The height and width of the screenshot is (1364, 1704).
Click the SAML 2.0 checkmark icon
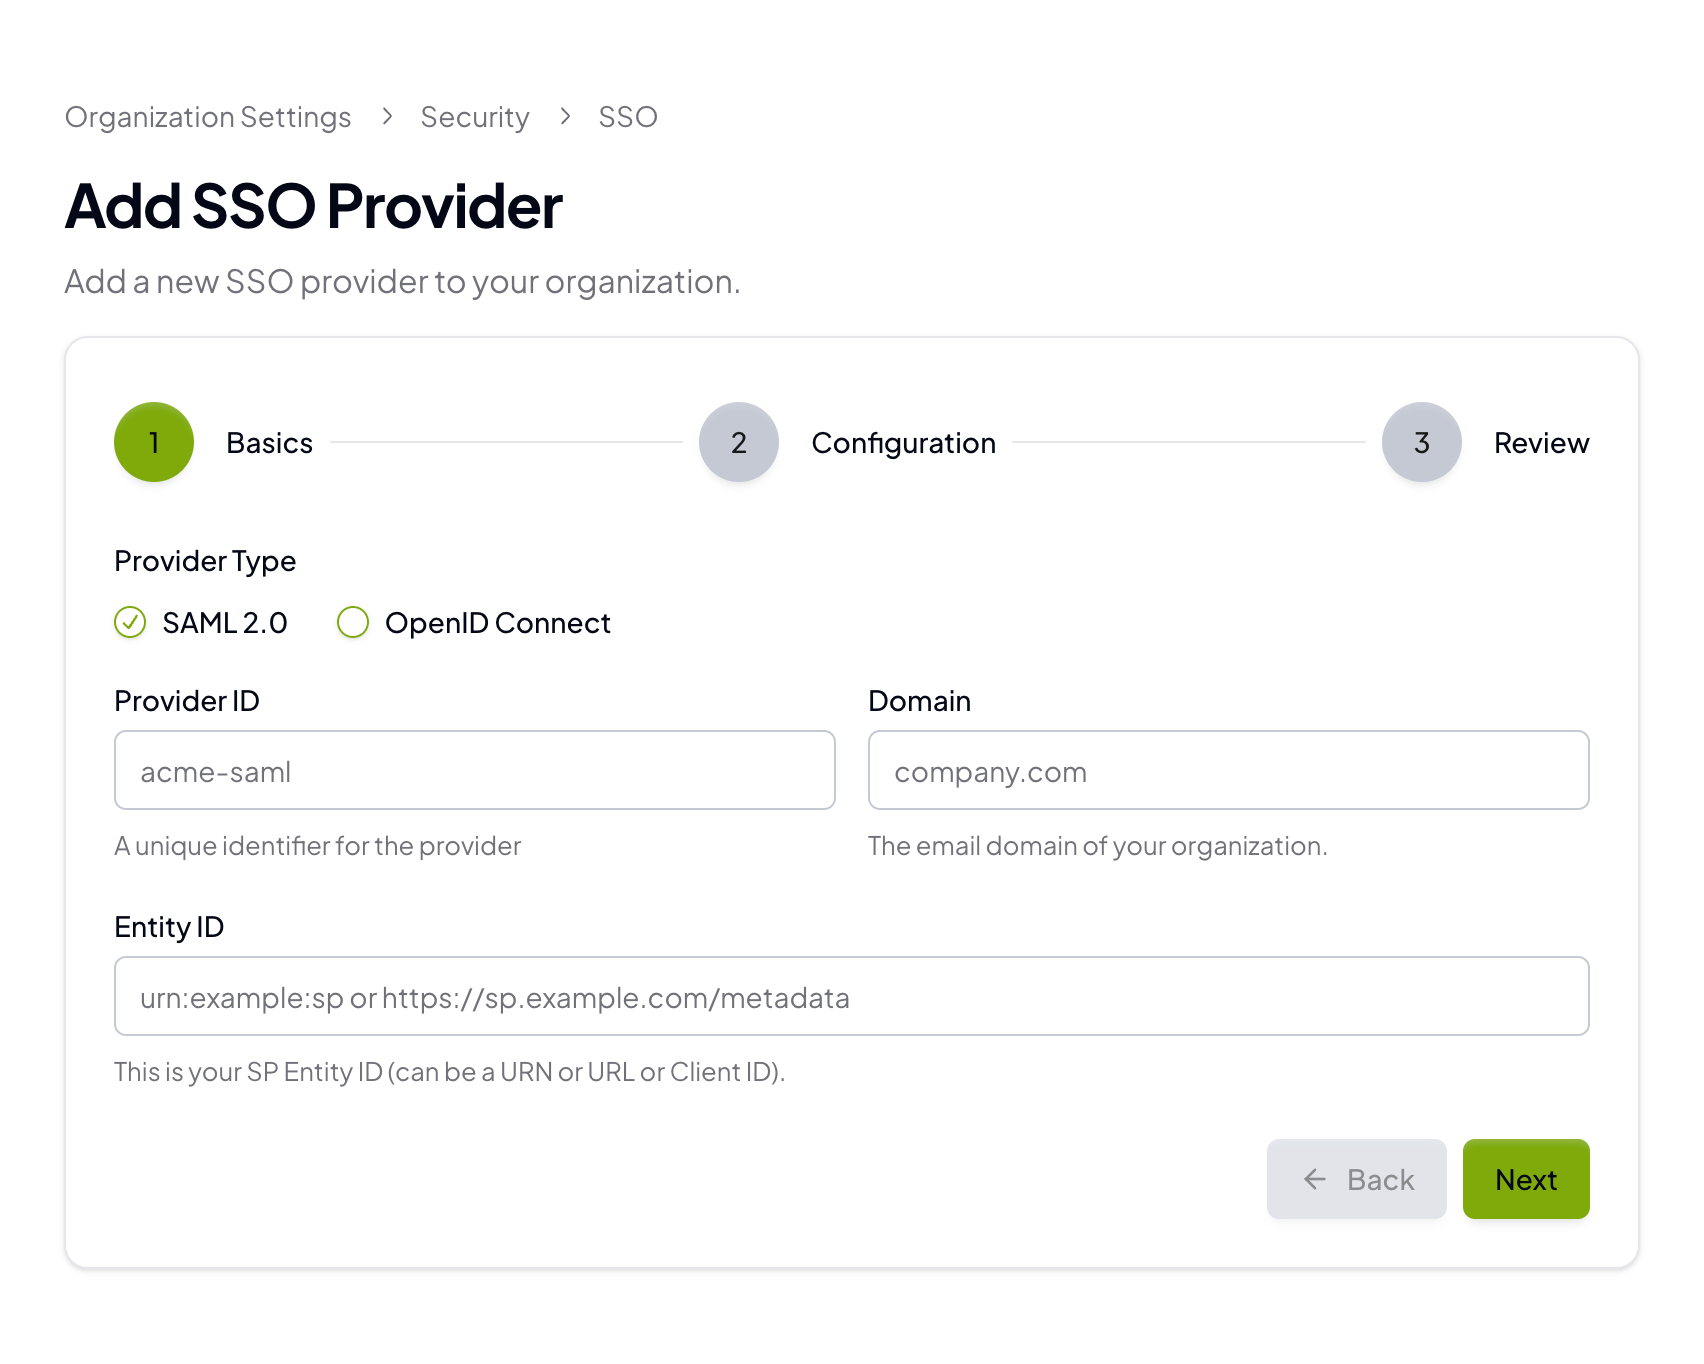click(x=130, y=622)
